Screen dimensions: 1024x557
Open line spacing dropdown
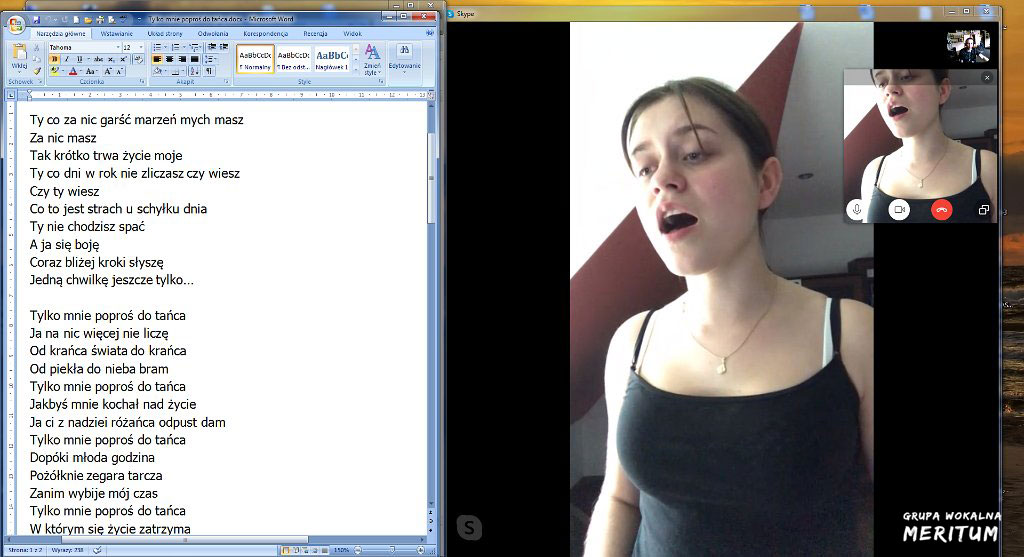coord(210,59)
